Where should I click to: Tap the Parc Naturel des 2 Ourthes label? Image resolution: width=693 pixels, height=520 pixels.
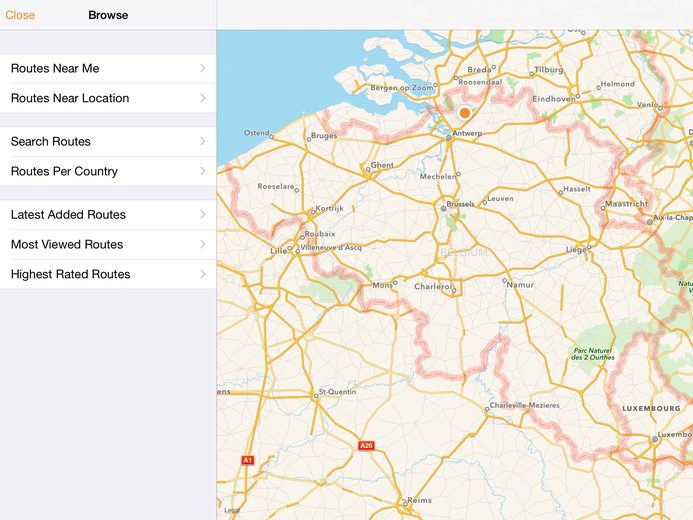[x=593, y=353]
